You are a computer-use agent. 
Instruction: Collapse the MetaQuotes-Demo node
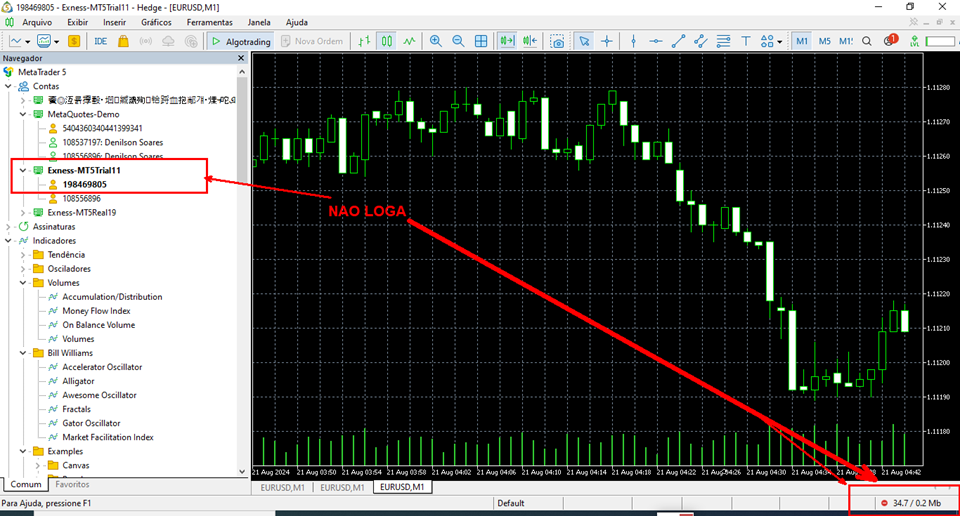(23, 114)
